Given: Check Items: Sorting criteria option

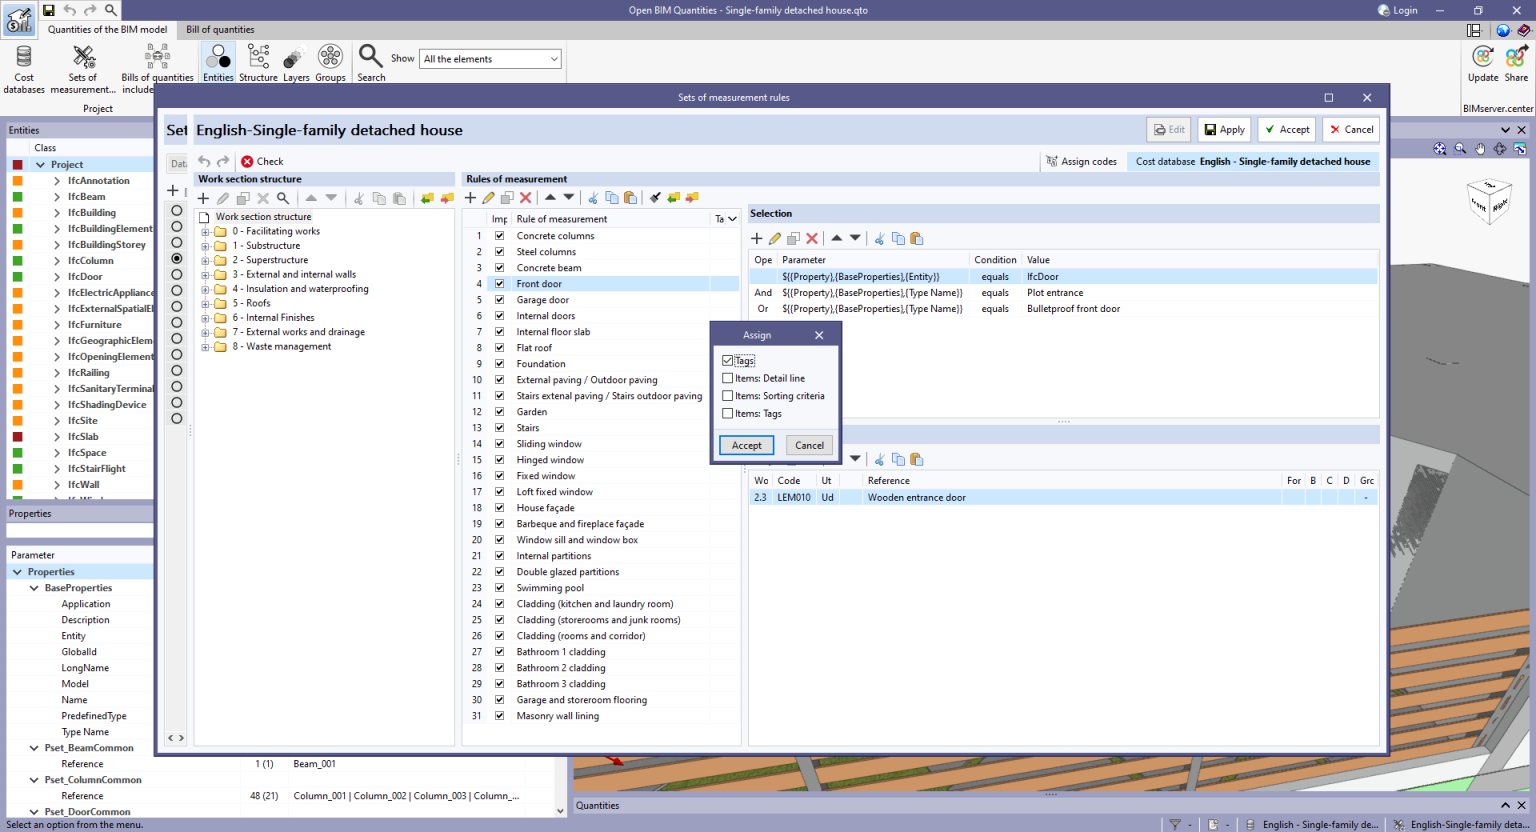Looking at the screenshot, I should click(727, 396).
